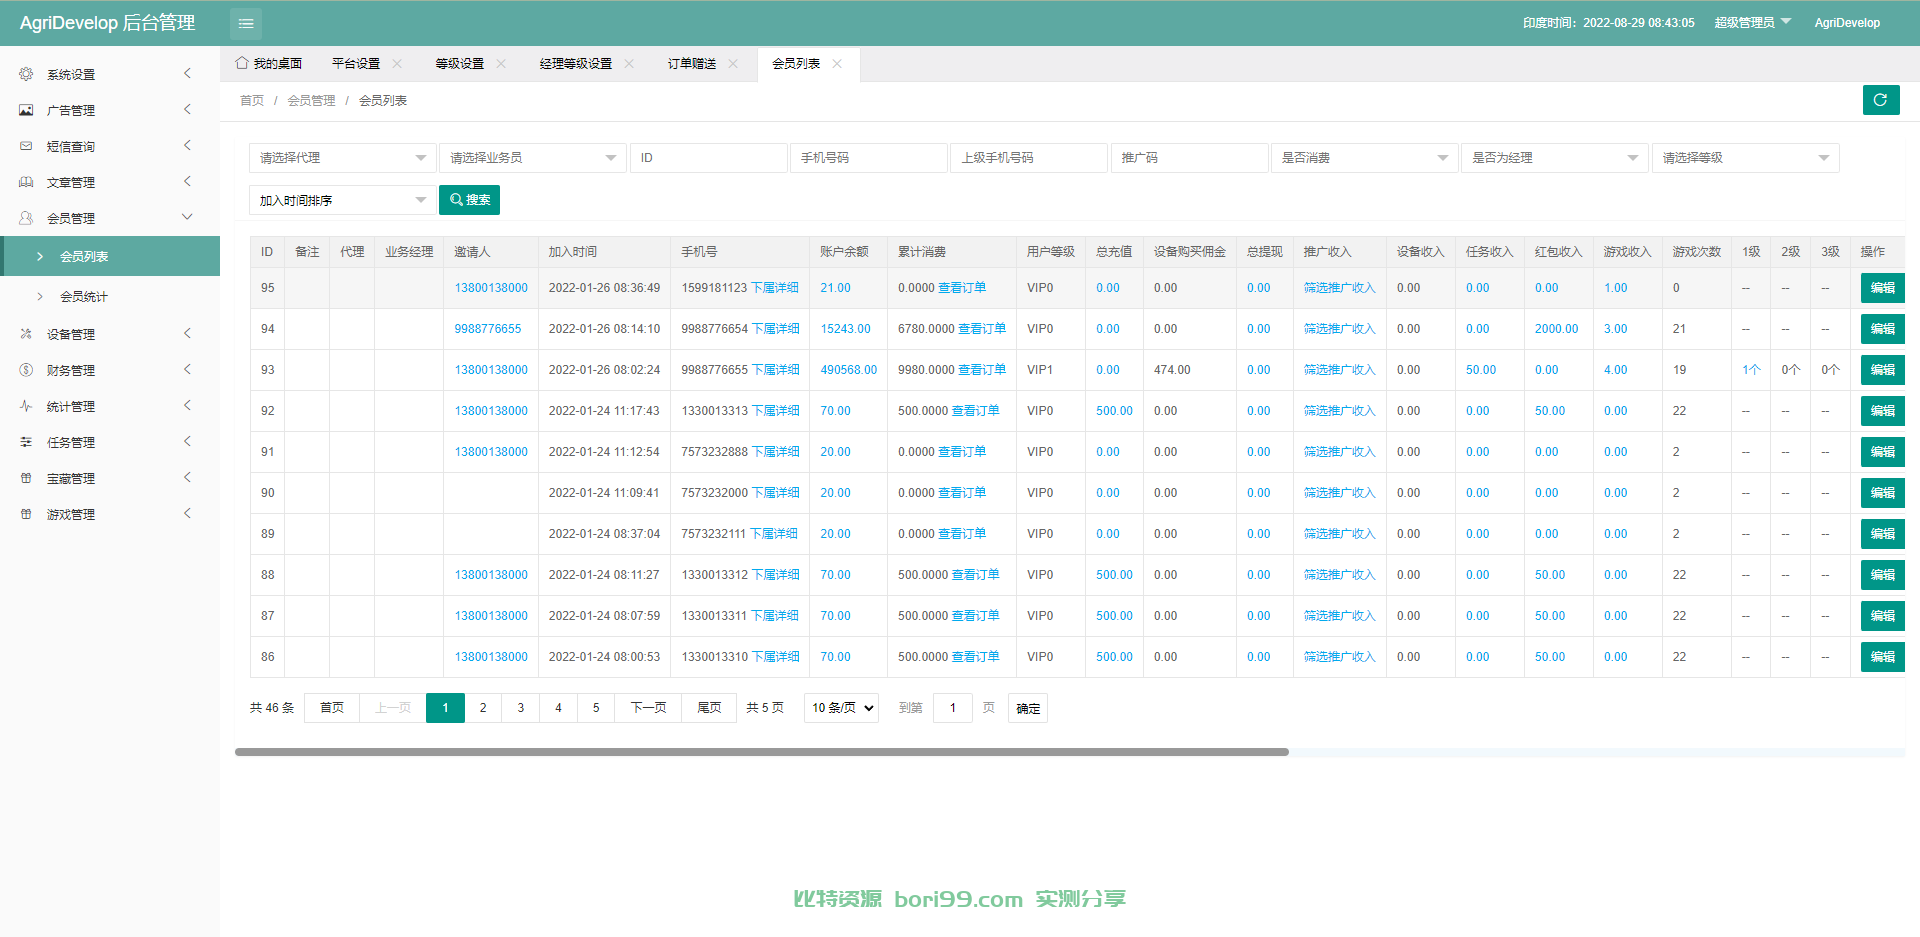Click the ID search input field

[x=709, y=158]
